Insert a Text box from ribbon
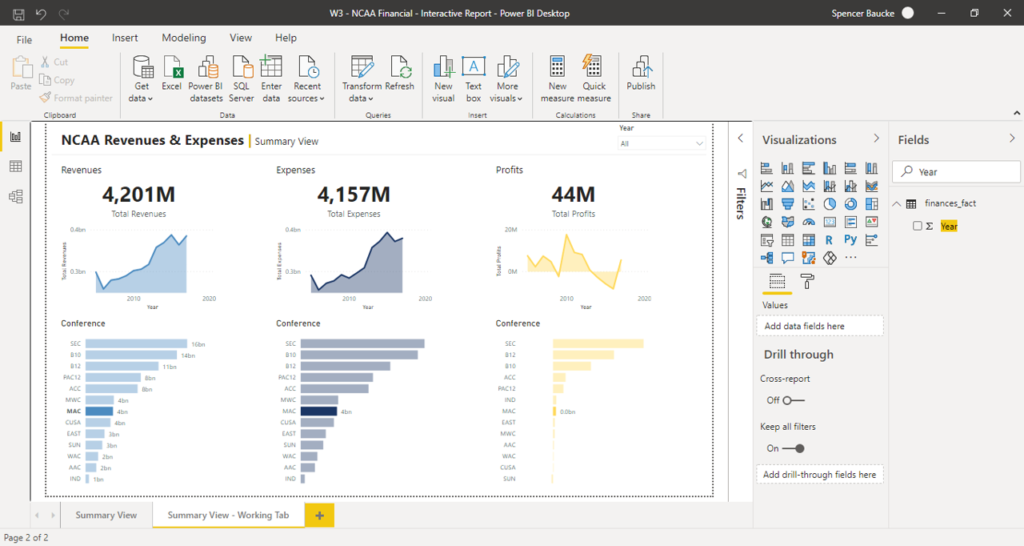 473,70
